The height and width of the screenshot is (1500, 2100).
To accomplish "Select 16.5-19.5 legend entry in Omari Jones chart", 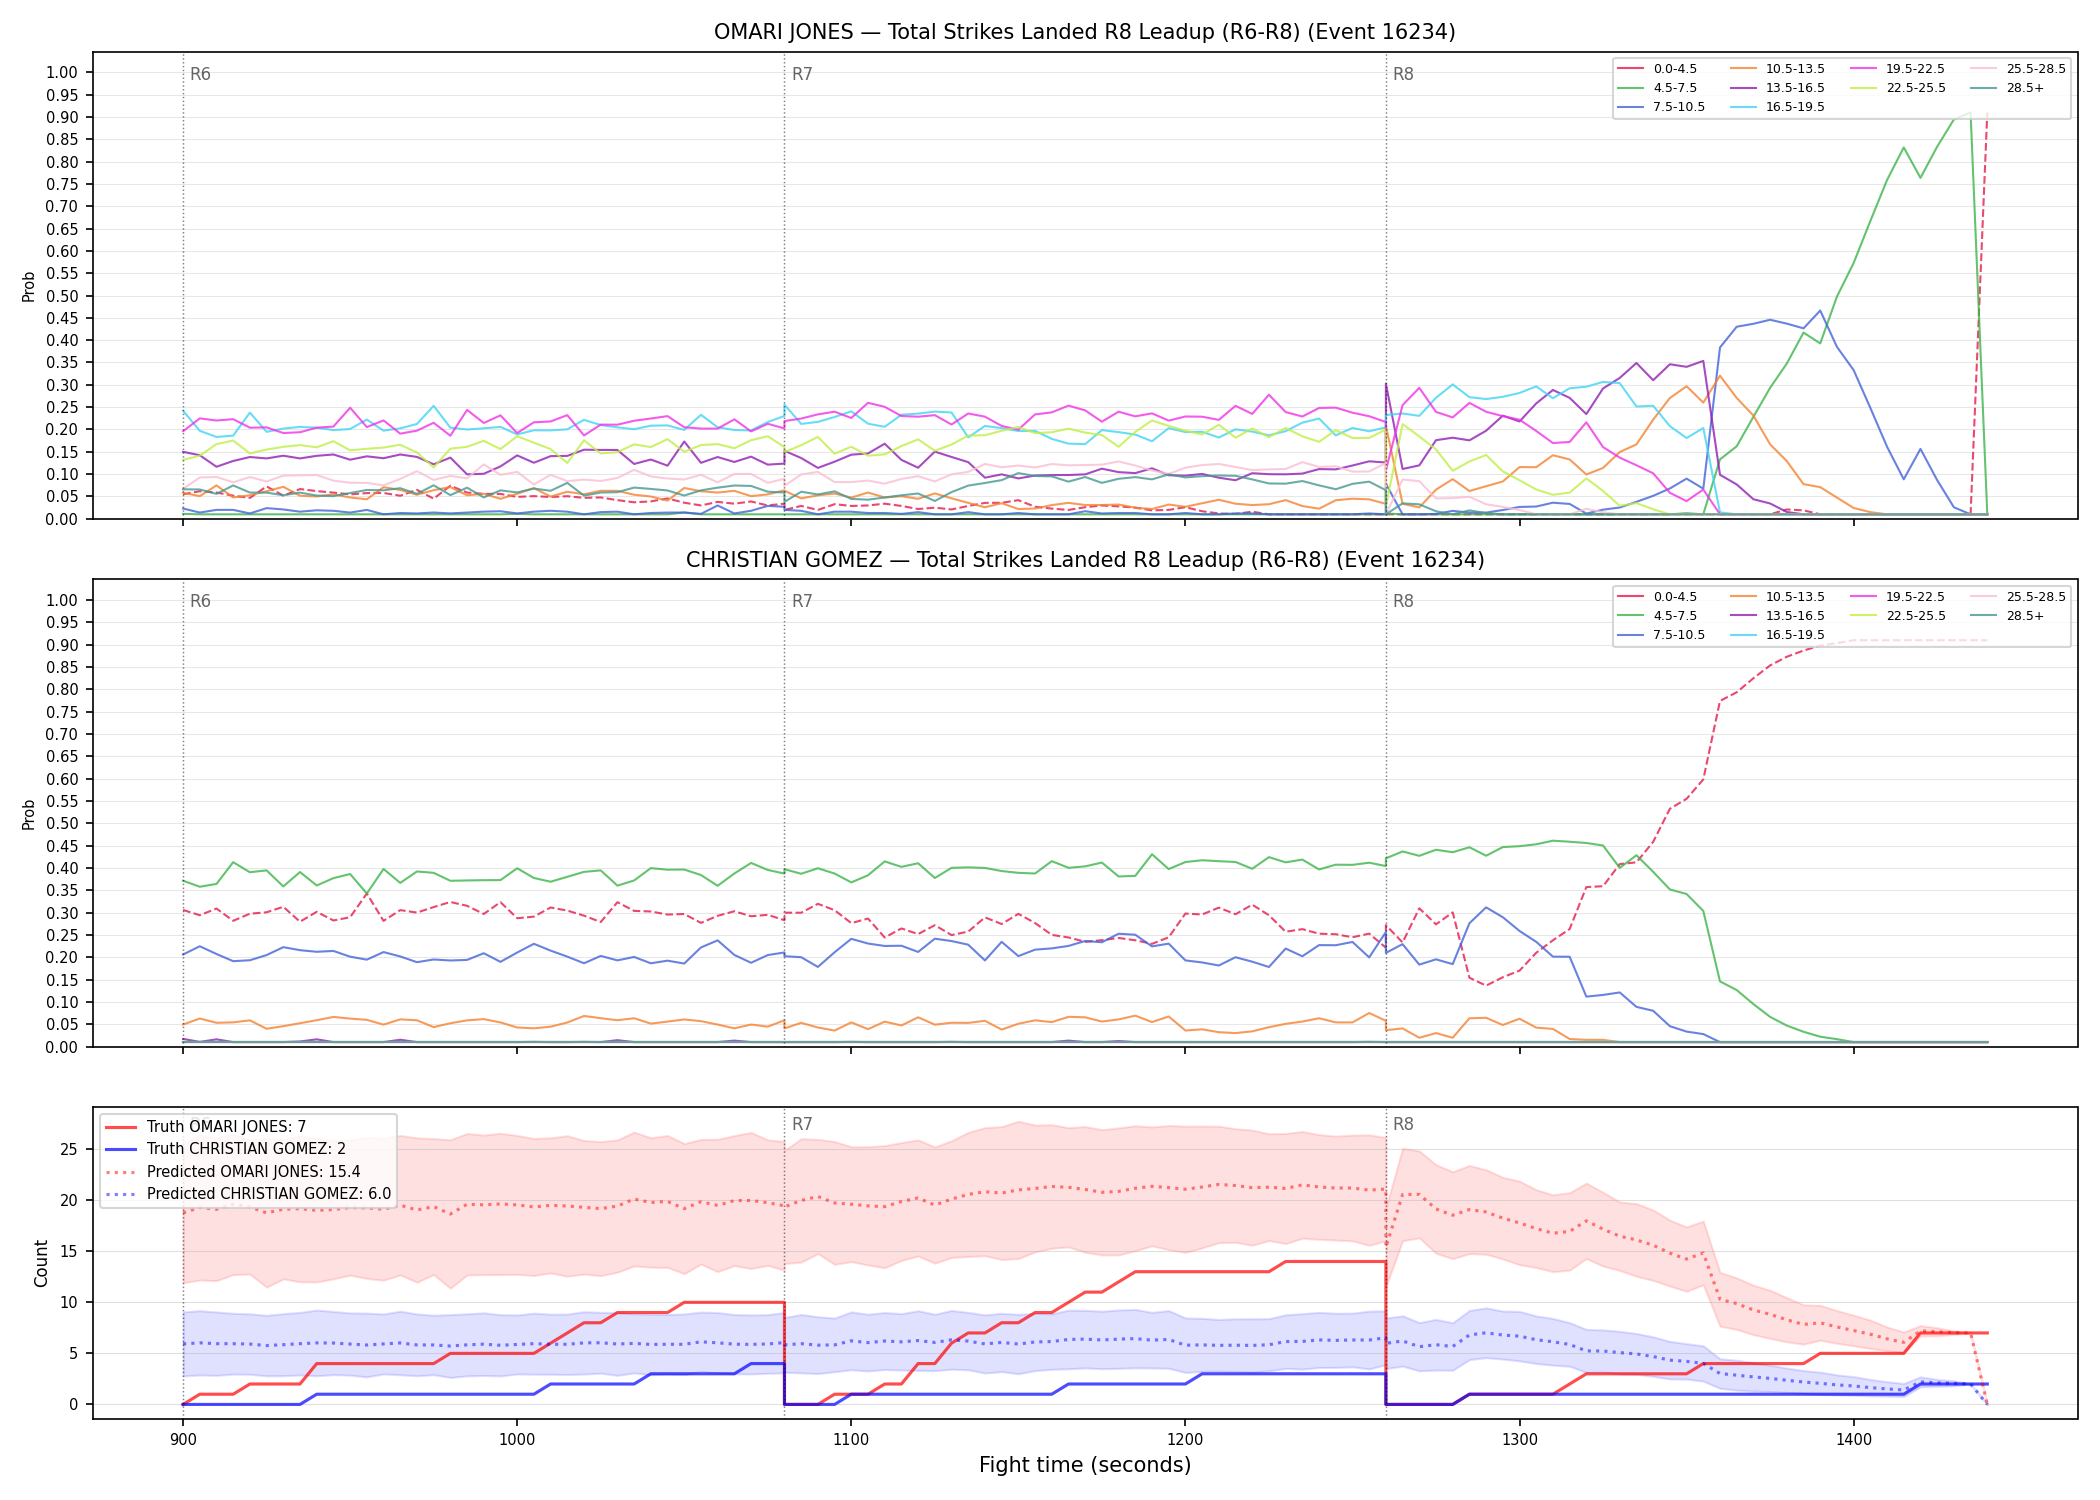I will point(1779,107).
